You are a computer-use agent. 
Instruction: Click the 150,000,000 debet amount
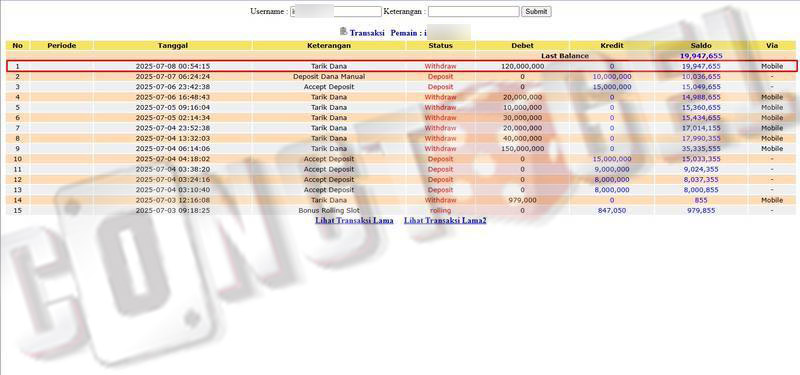point(522,148)
